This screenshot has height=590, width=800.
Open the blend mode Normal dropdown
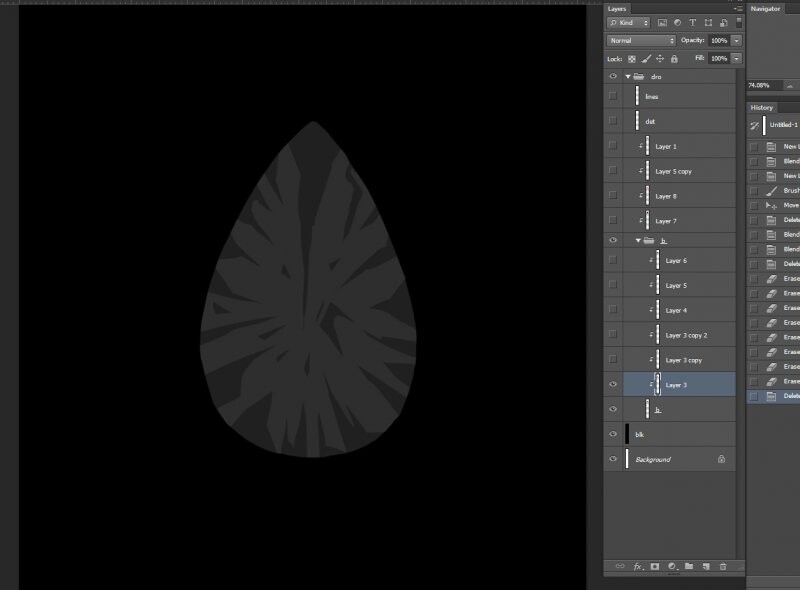(x=641, y=41)
